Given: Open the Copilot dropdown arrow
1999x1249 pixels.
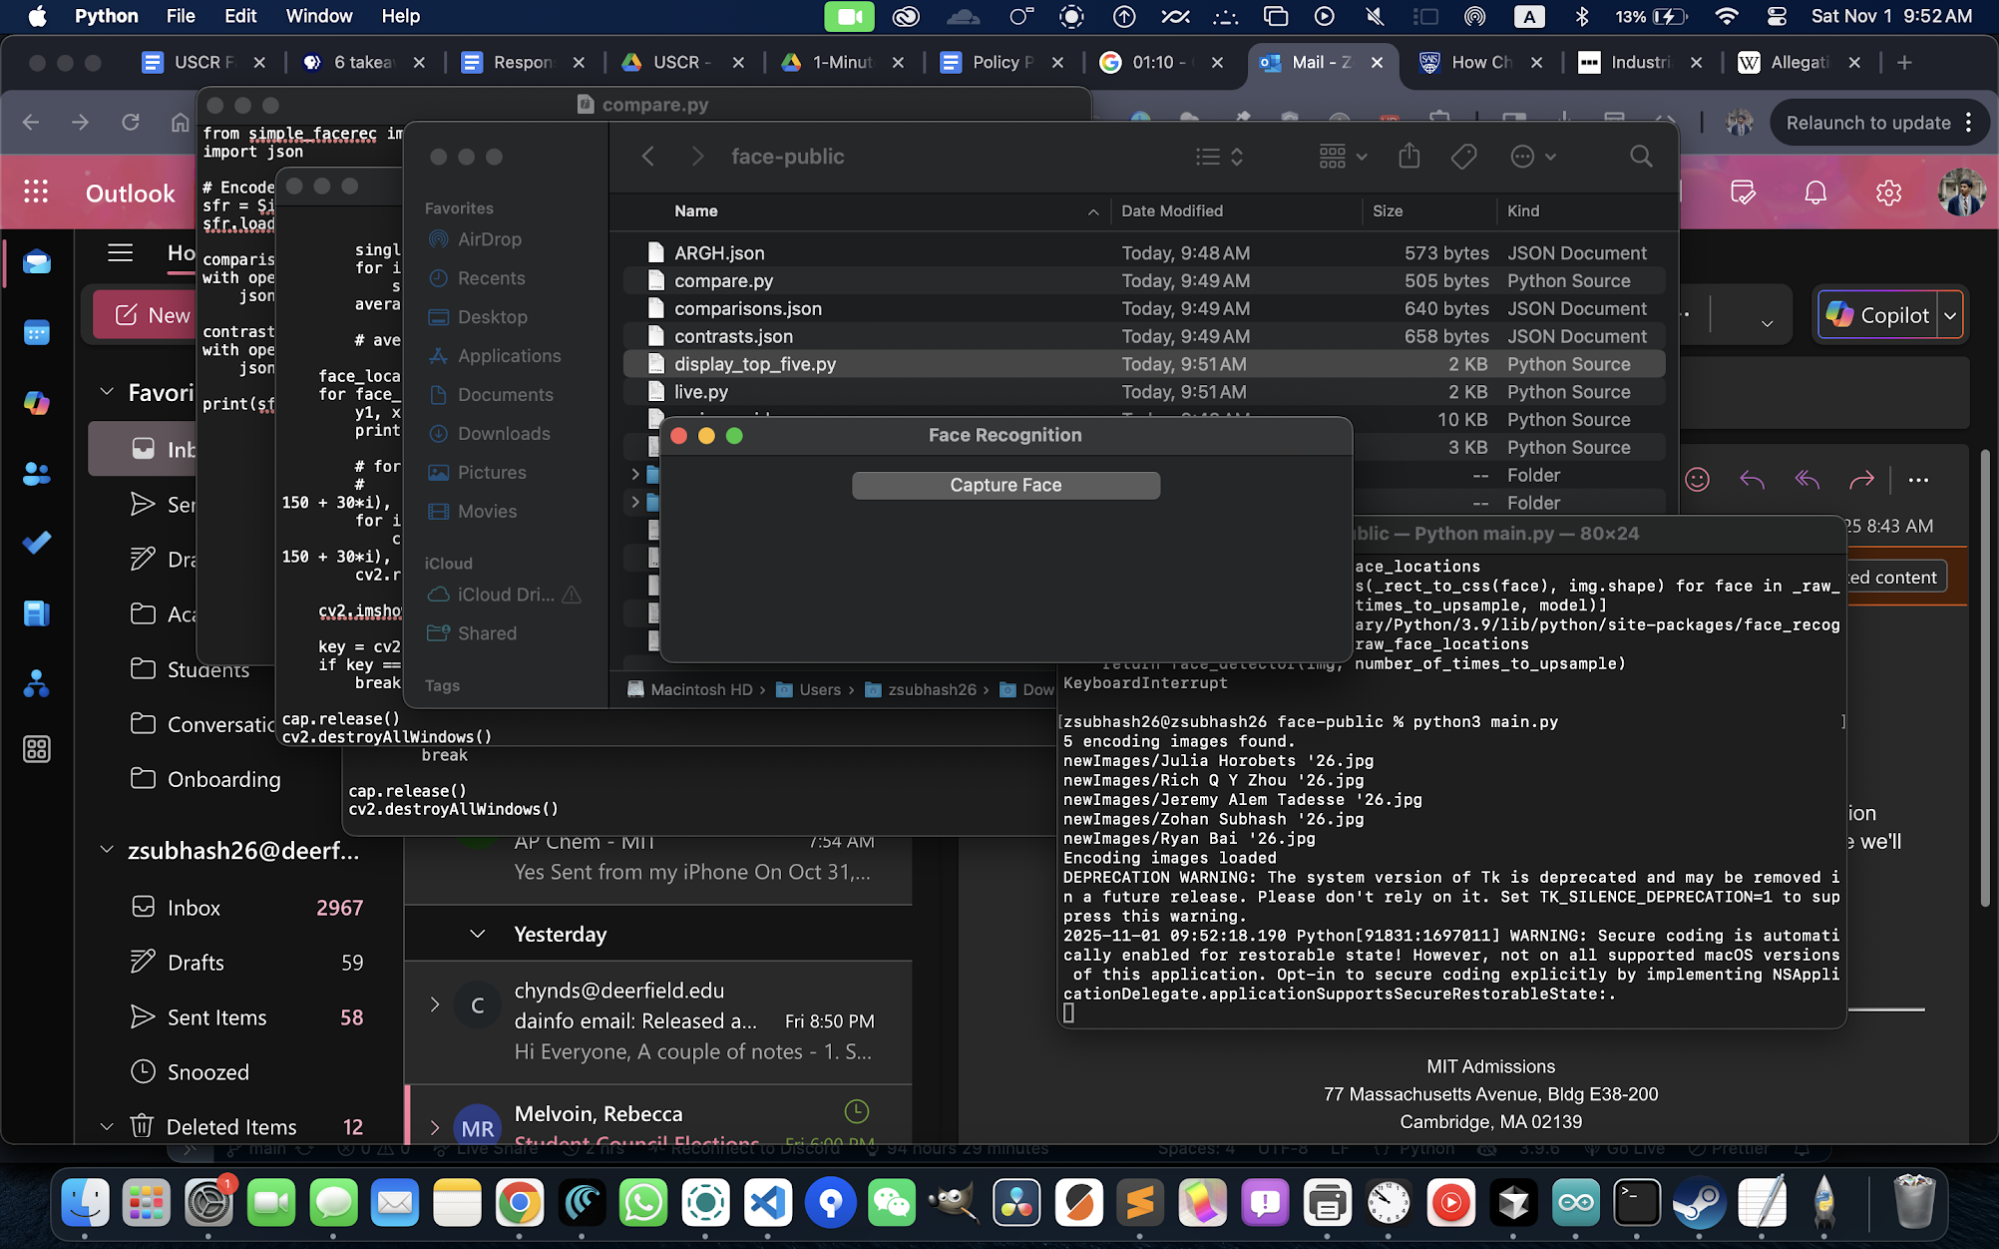Looking at the screenshot, I should 1950,316.
